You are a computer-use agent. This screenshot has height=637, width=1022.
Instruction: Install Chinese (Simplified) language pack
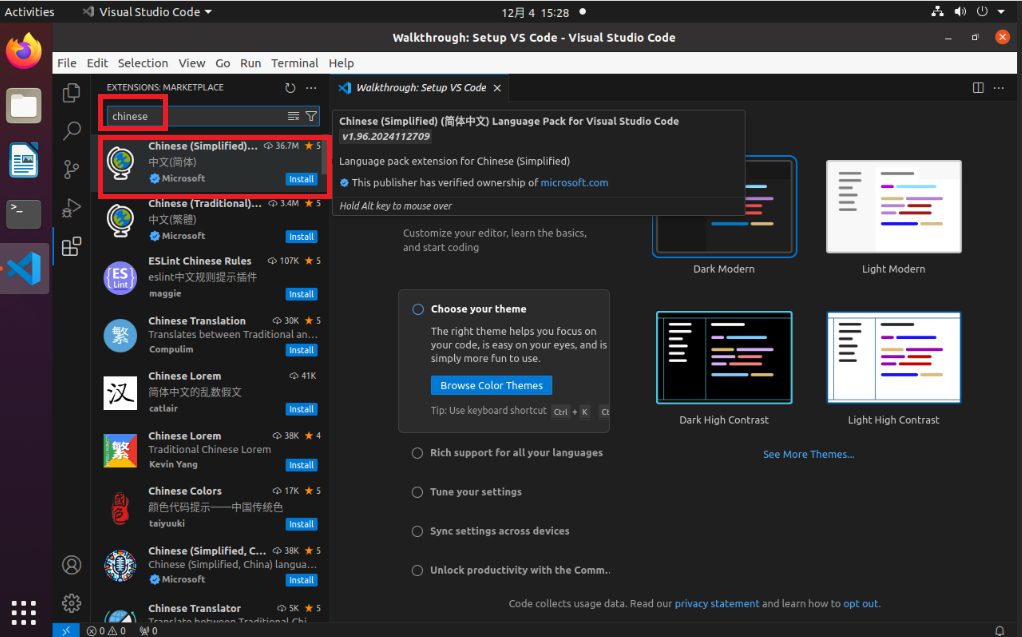point(301,179)
